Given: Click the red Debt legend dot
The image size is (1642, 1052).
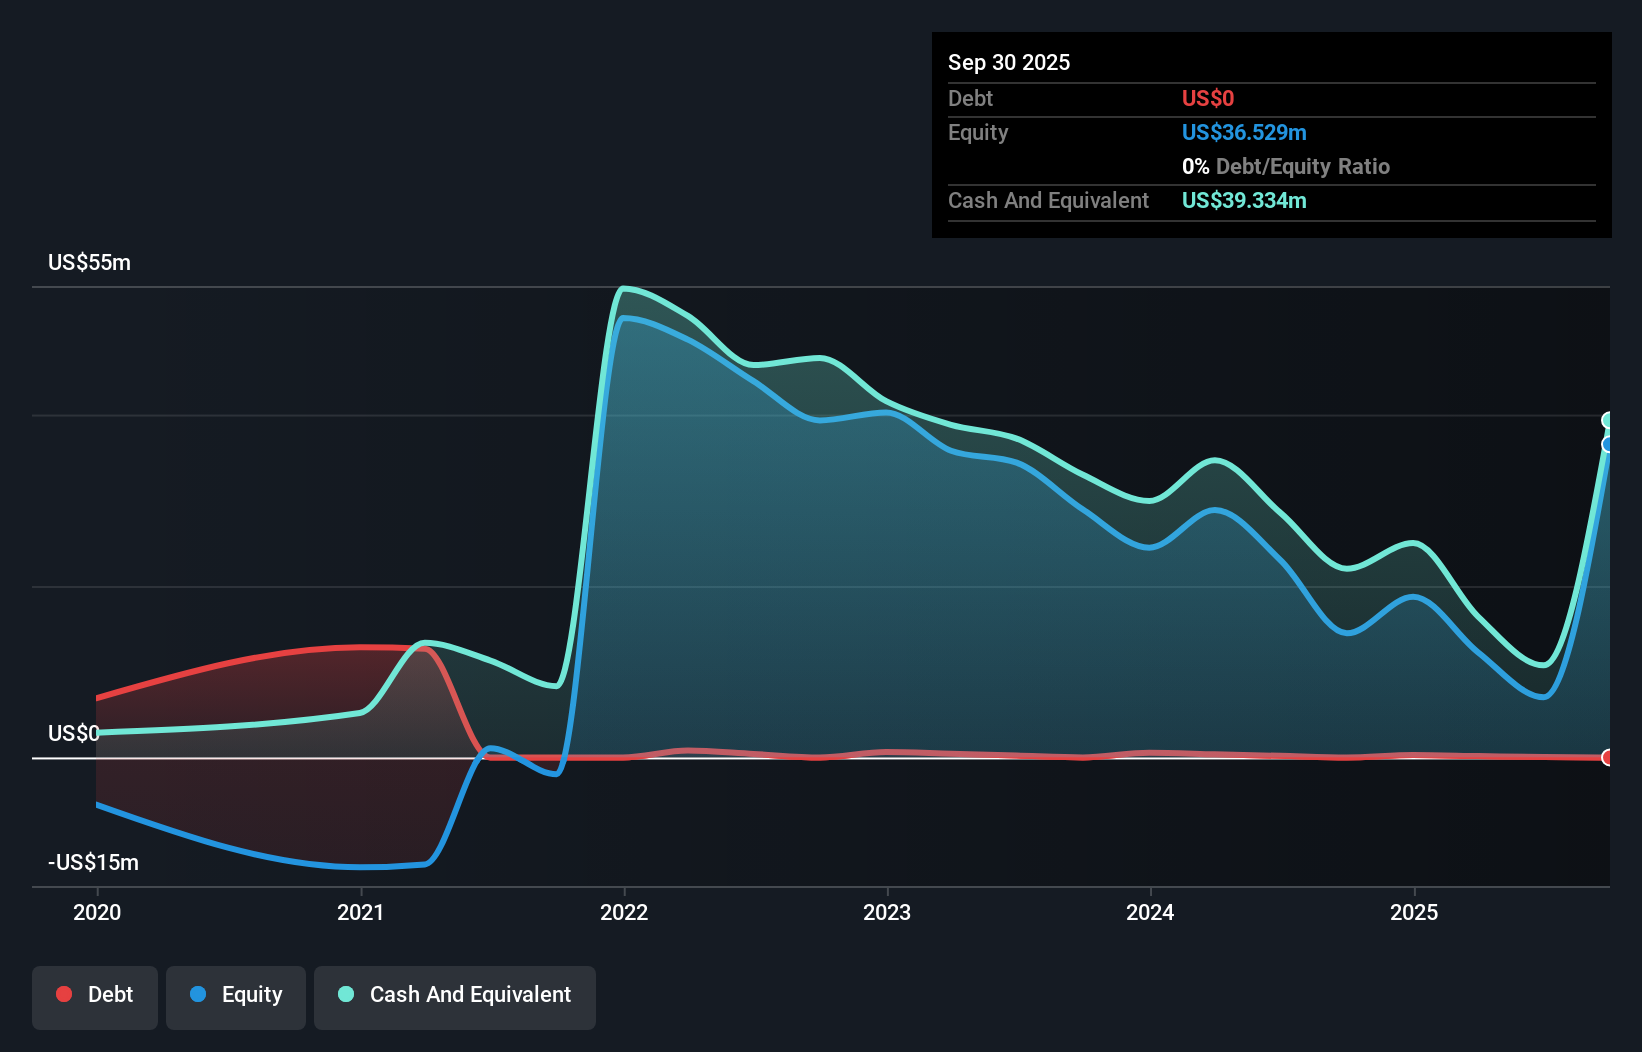Looking at the screenshot, I should point(64,994).
